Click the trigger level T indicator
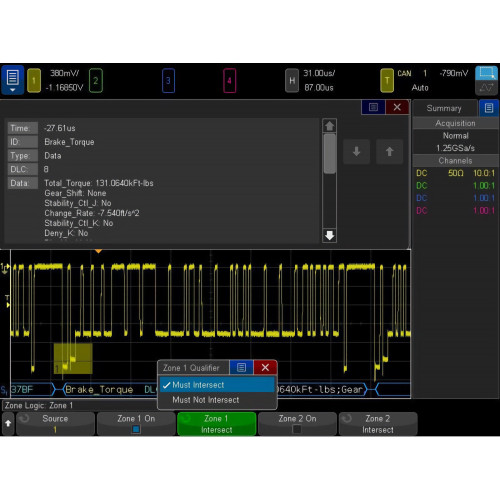 (x=7, y=301)
